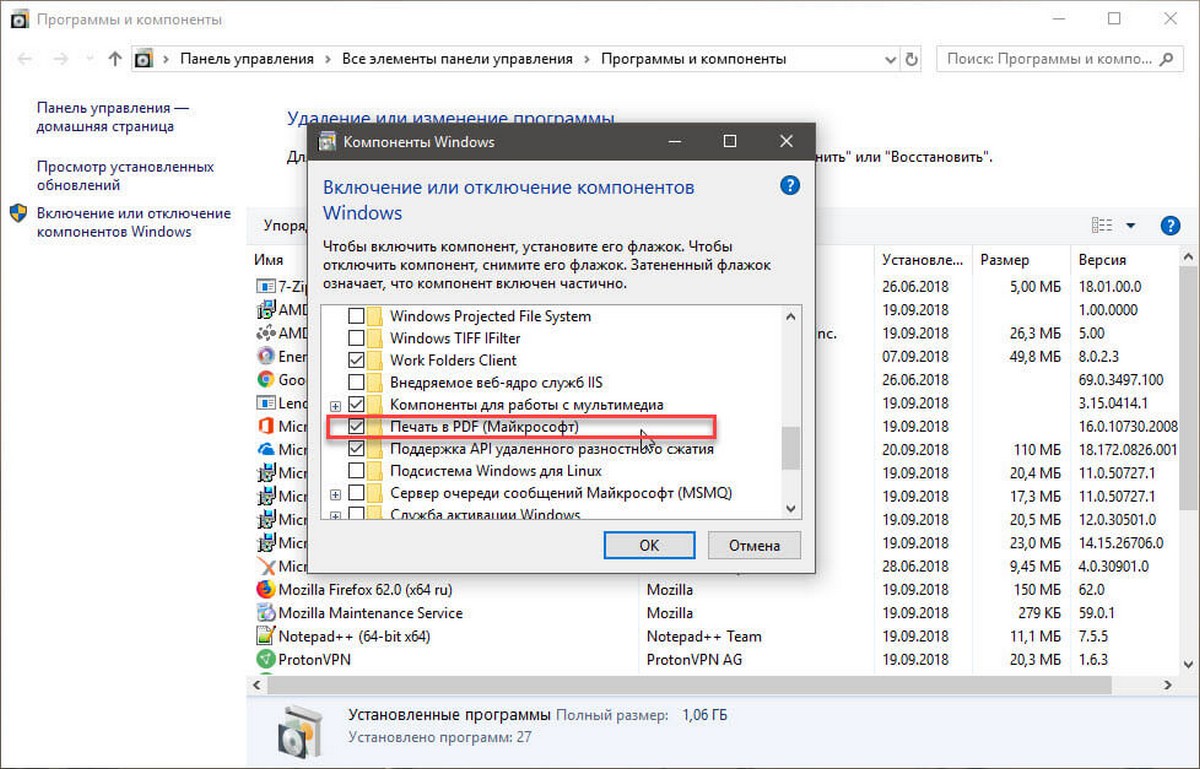The height and width of the screenshot is (769, 1200).
Task: Click the Mozilla Maintenance Service icon
Action: point(265,613)
